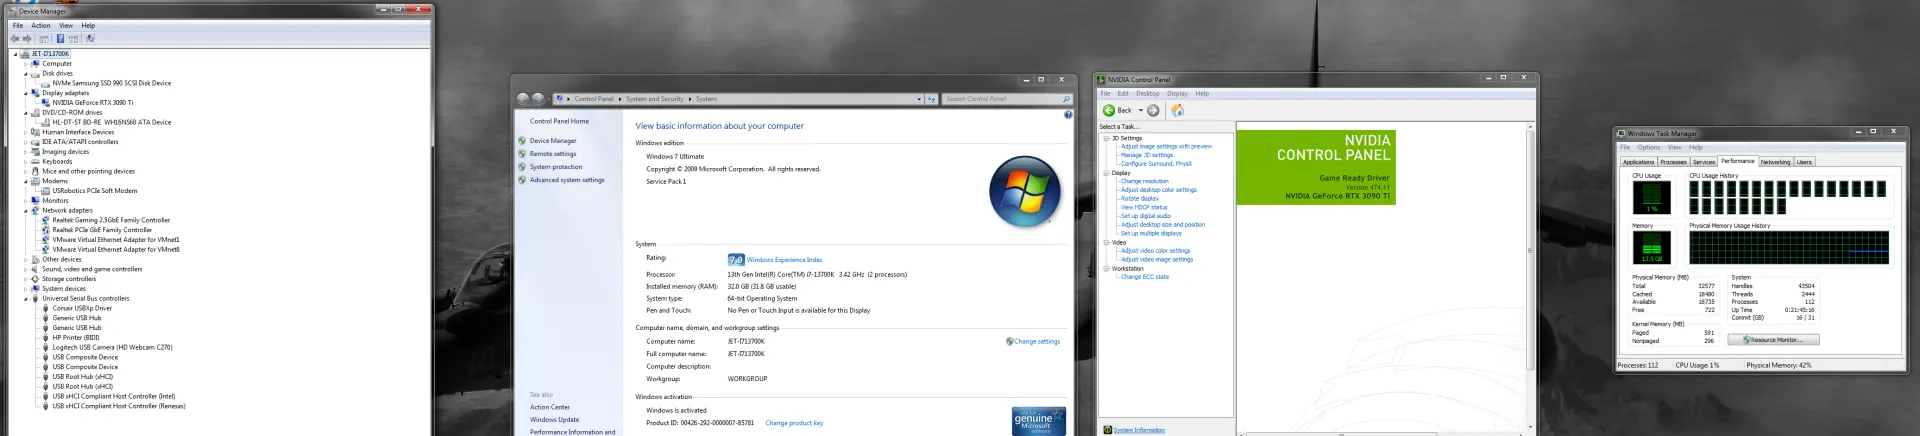
Task: Collapse the JET-I713700K root node
Action: (15, 54)
